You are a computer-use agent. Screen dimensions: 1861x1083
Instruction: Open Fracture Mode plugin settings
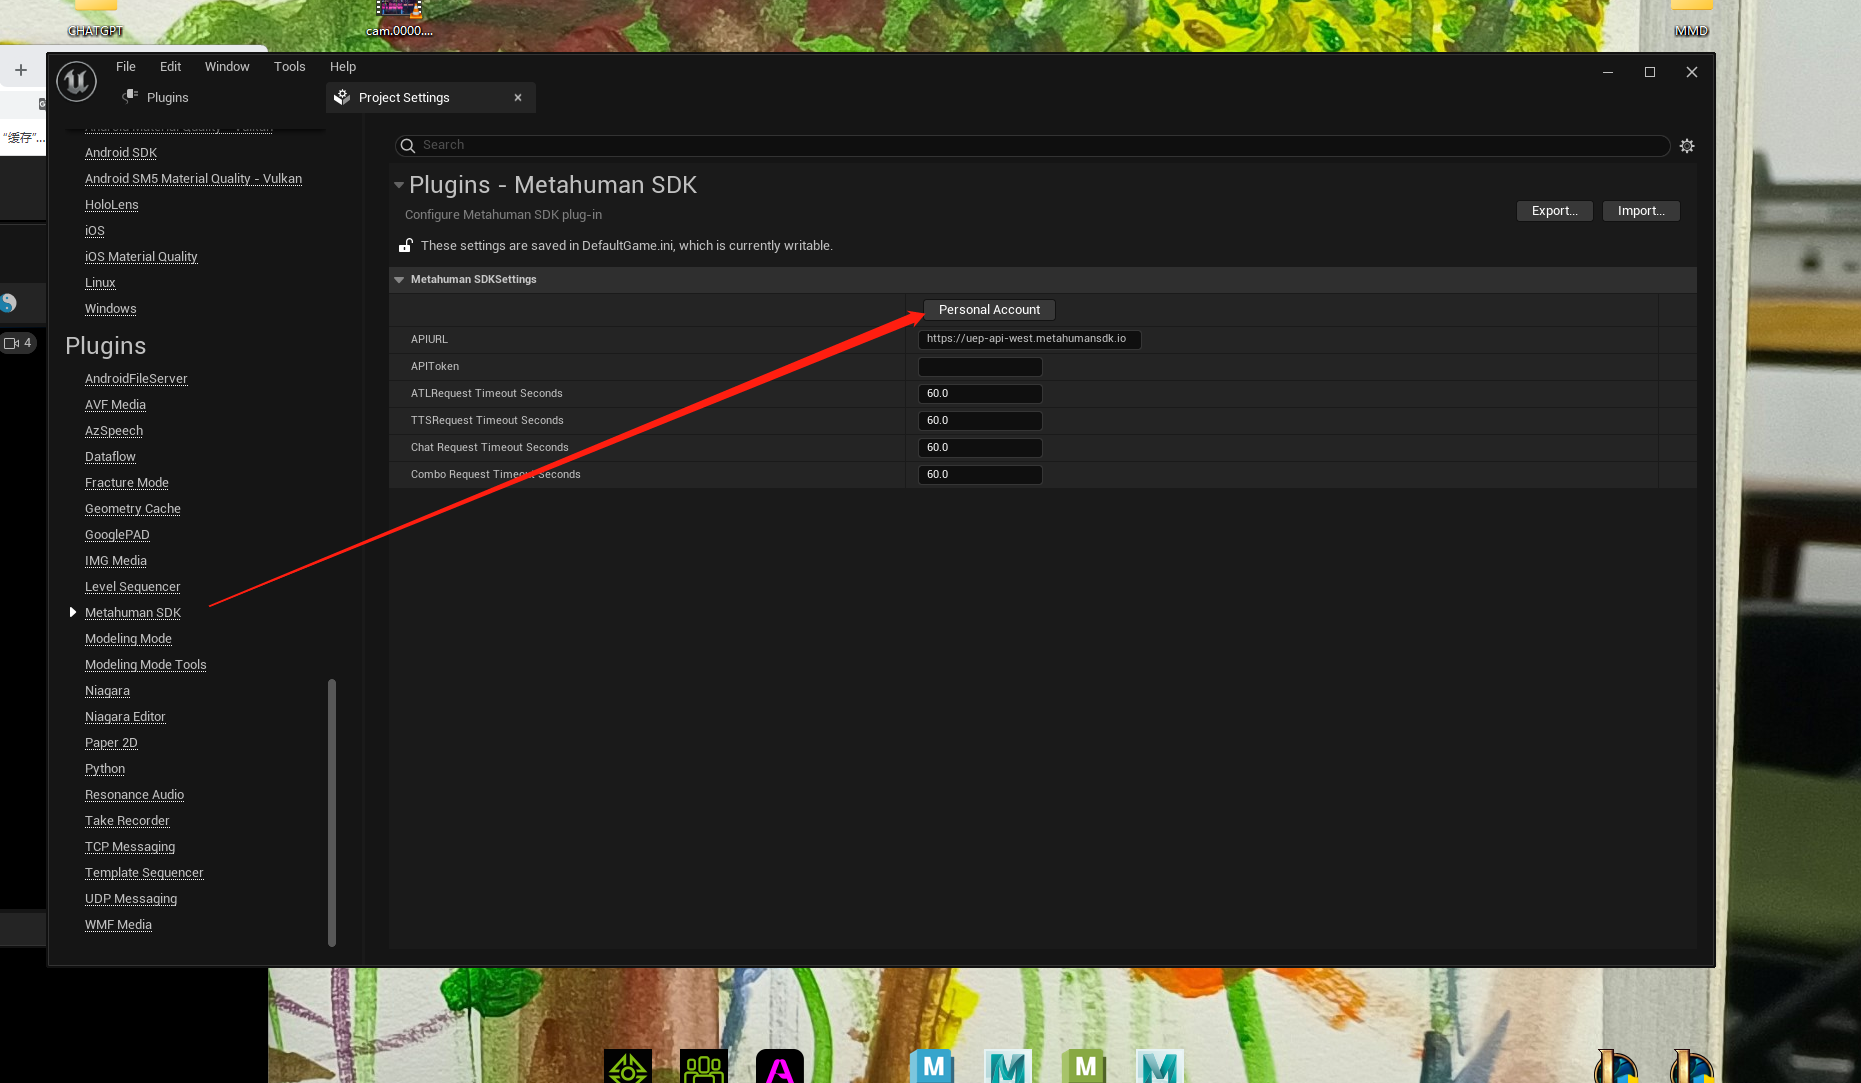point(127,483)
